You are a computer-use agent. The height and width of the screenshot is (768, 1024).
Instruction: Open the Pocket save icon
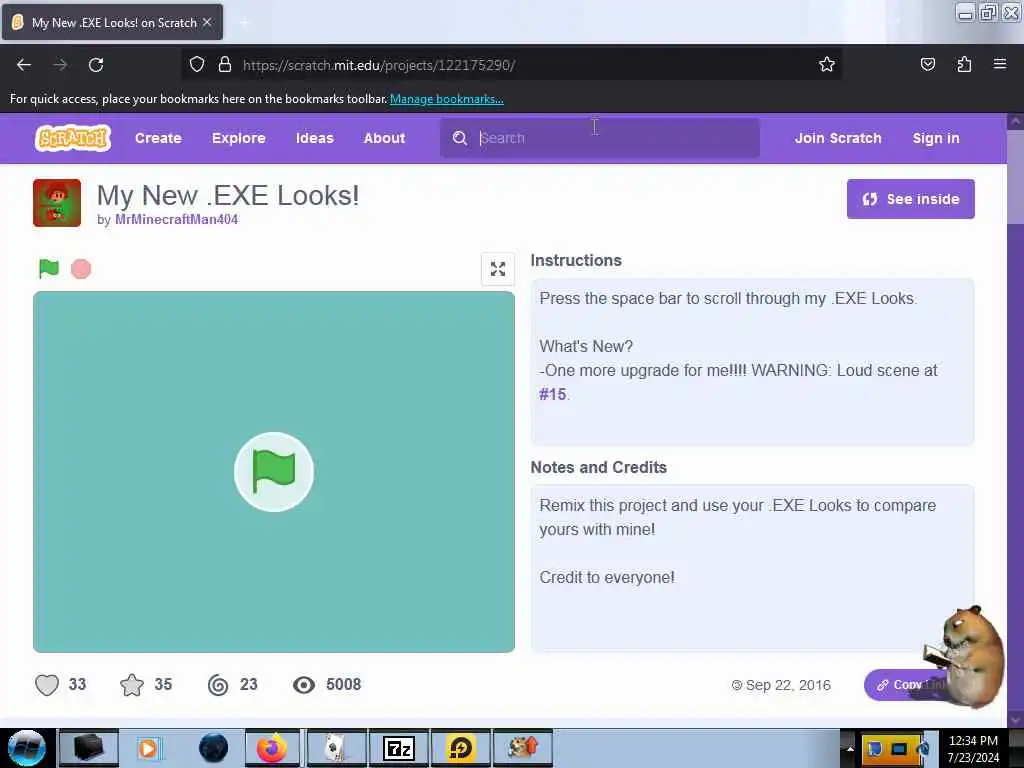pyautogui.click(x=927, y=64)
